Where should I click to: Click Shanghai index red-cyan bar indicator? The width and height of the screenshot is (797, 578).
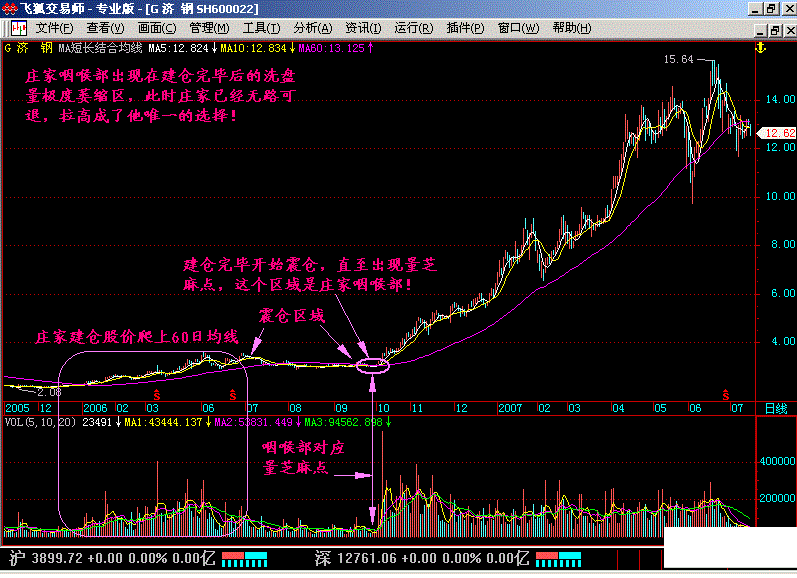tap(244, 559)
